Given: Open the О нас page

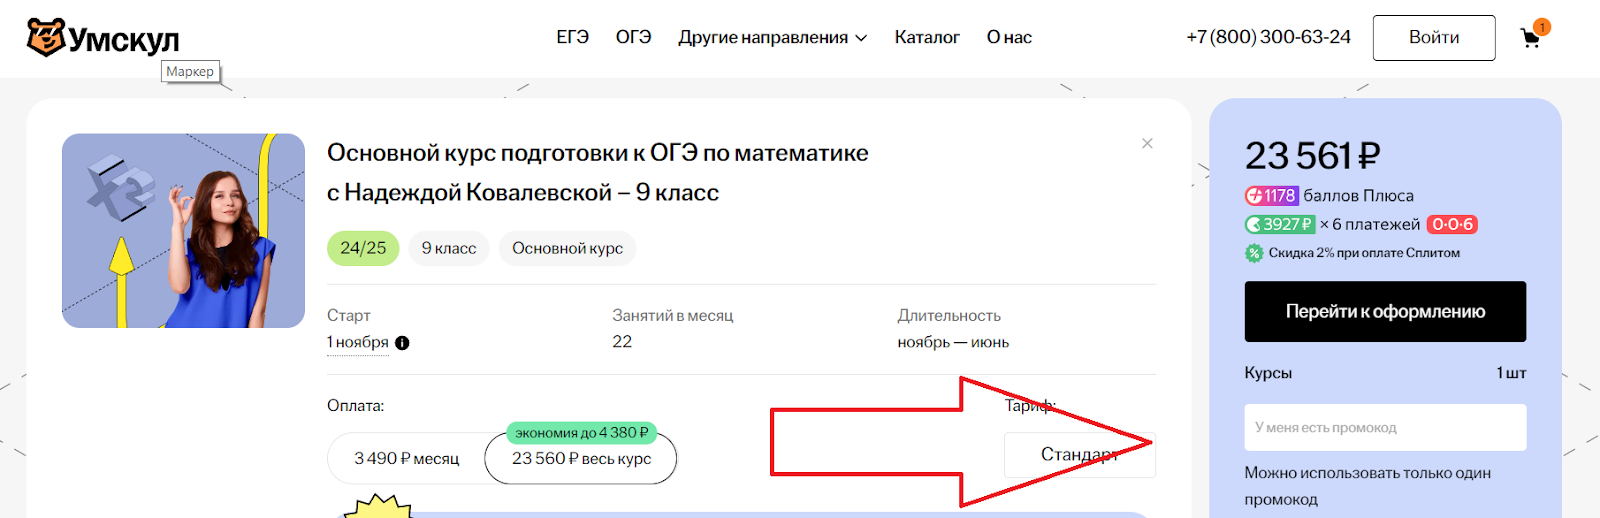Looking at the screenshot, I should (x=1009, y=37).
